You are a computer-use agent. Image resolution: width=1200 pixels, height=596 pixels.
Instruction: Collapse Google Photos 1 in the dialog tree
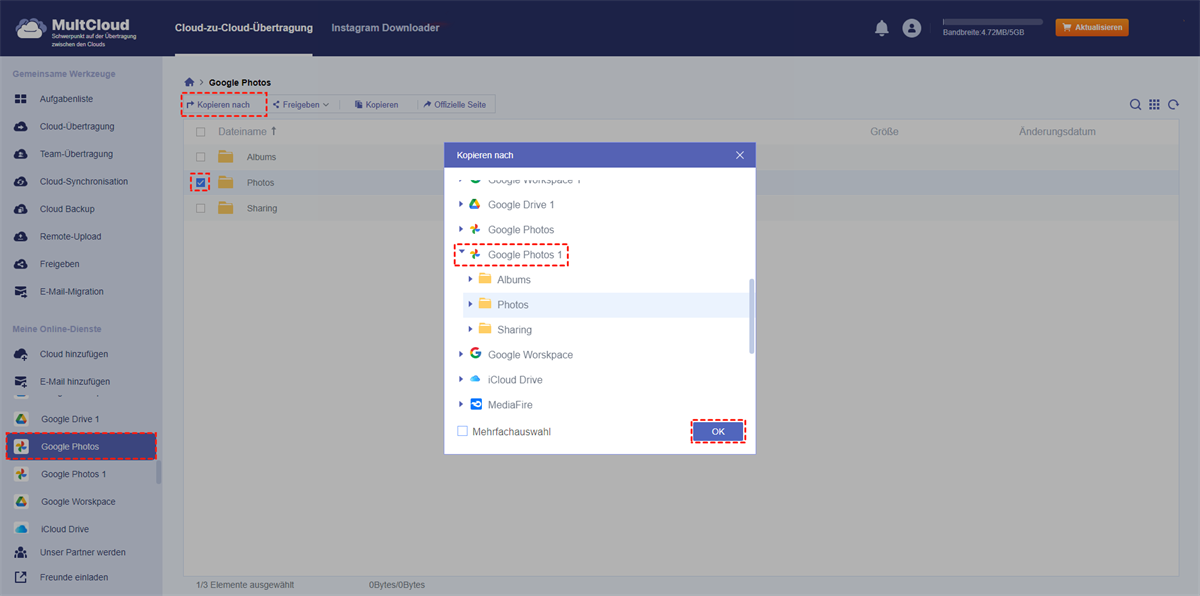[x=461, y=254]
